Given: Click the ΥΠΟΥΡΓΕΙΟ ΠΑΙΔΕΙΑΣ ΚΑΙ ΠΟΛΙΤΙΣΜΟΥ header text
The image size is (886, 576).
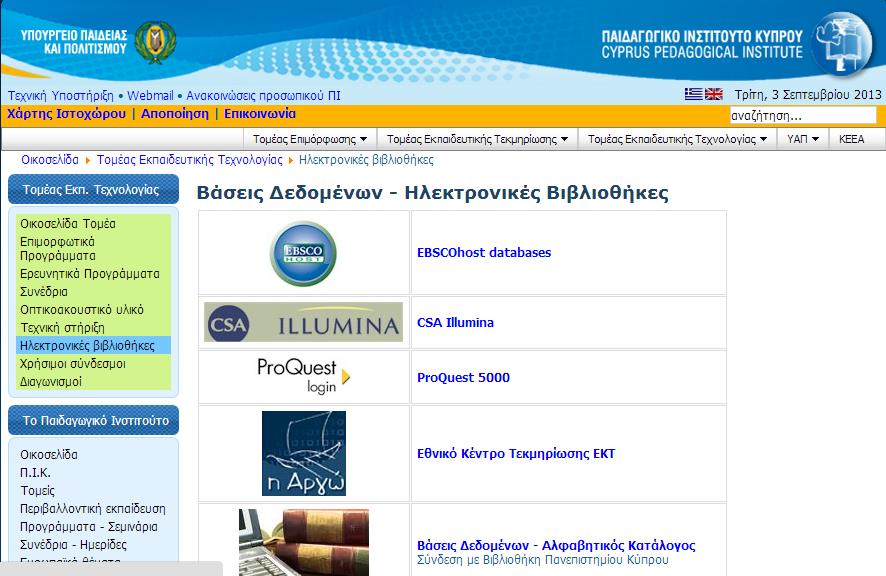Looking at the screenshot, I should pyautogui.click(x=73, y=42).
